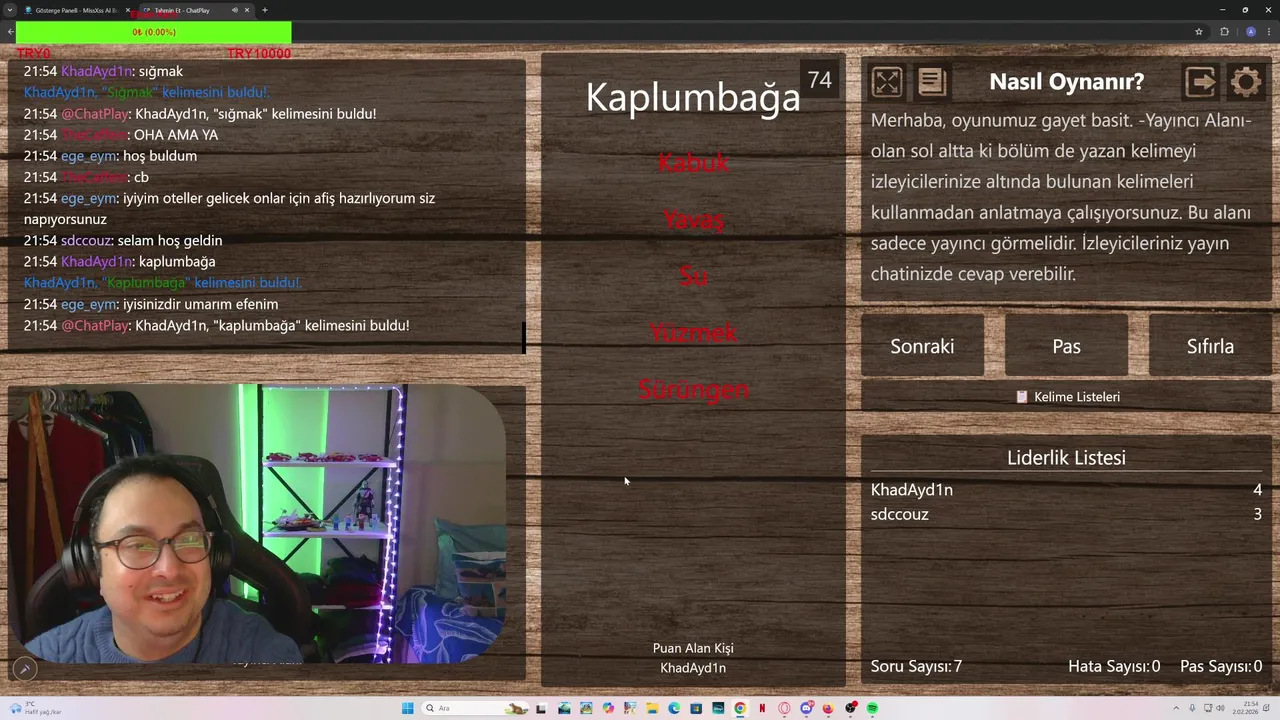This screenshot has height=720, width=1280.
Task: Open Discord from taskbar
Action: coord(806,708)
